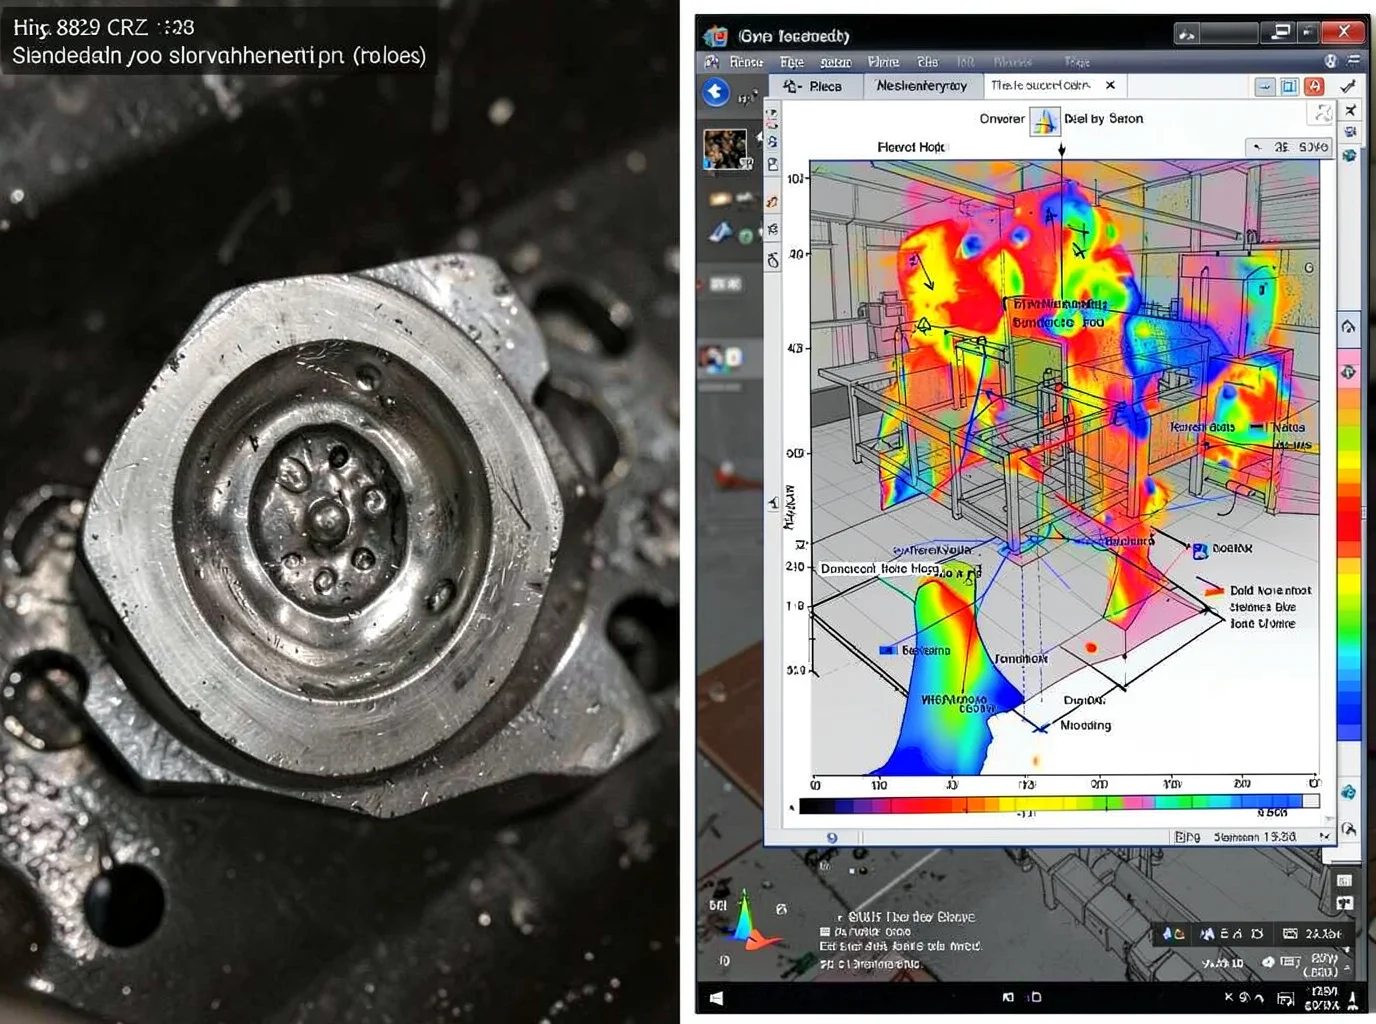Toggle the DoelNK legend square marker
1376x1024 pixels.
[1200, 549]
